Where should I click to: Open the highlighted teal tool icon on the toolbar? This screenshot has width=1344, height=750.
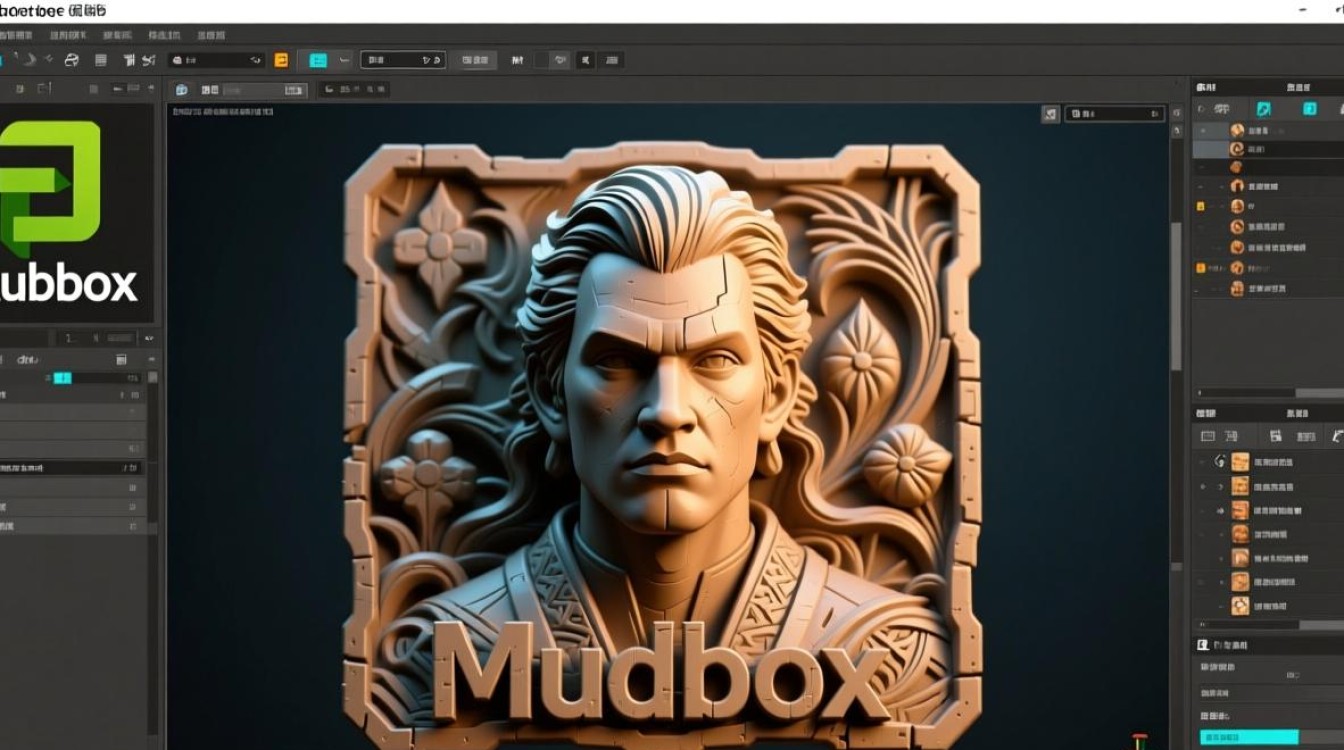pyautogui.click(x=318, y=60)
